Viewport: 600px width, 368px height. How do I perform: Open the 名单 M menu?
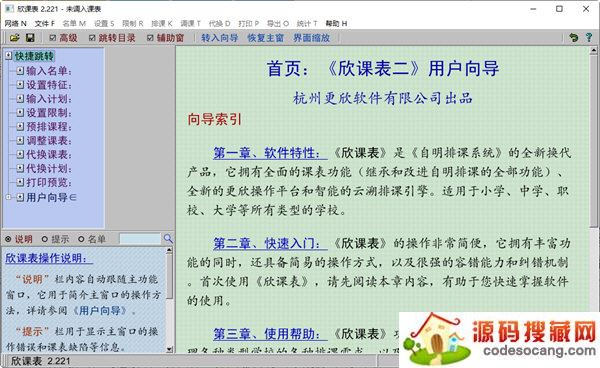(74, 23)
